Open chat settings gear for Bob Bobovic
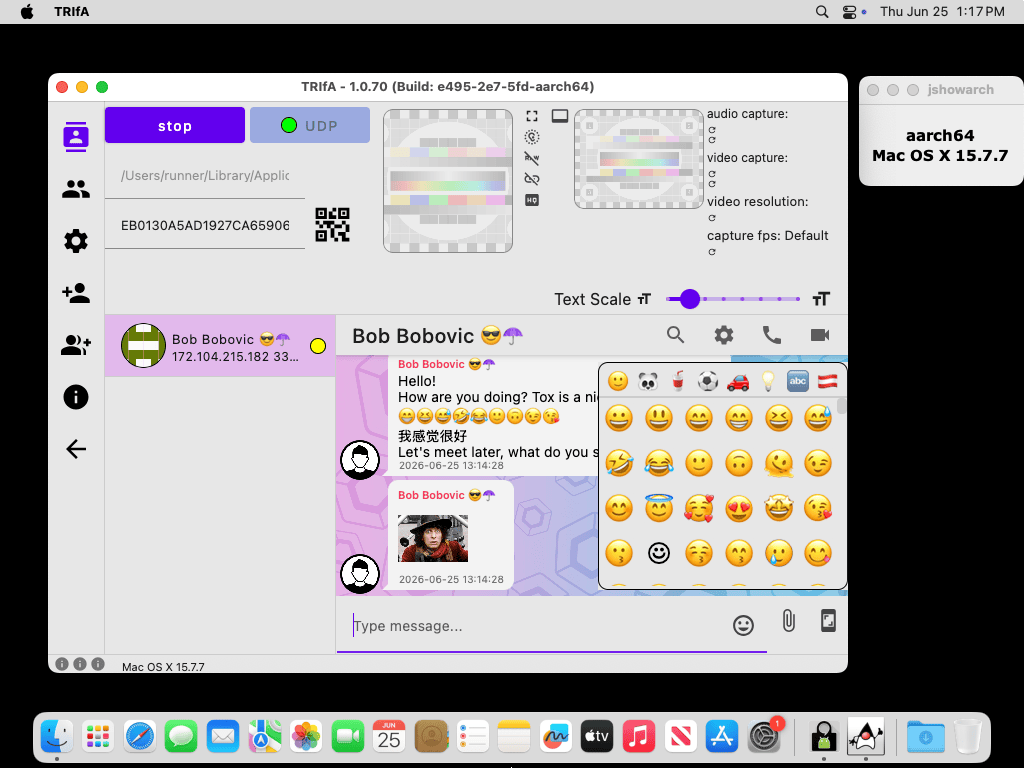Viewport: 1024px width, 768px height. pos(724,335)
